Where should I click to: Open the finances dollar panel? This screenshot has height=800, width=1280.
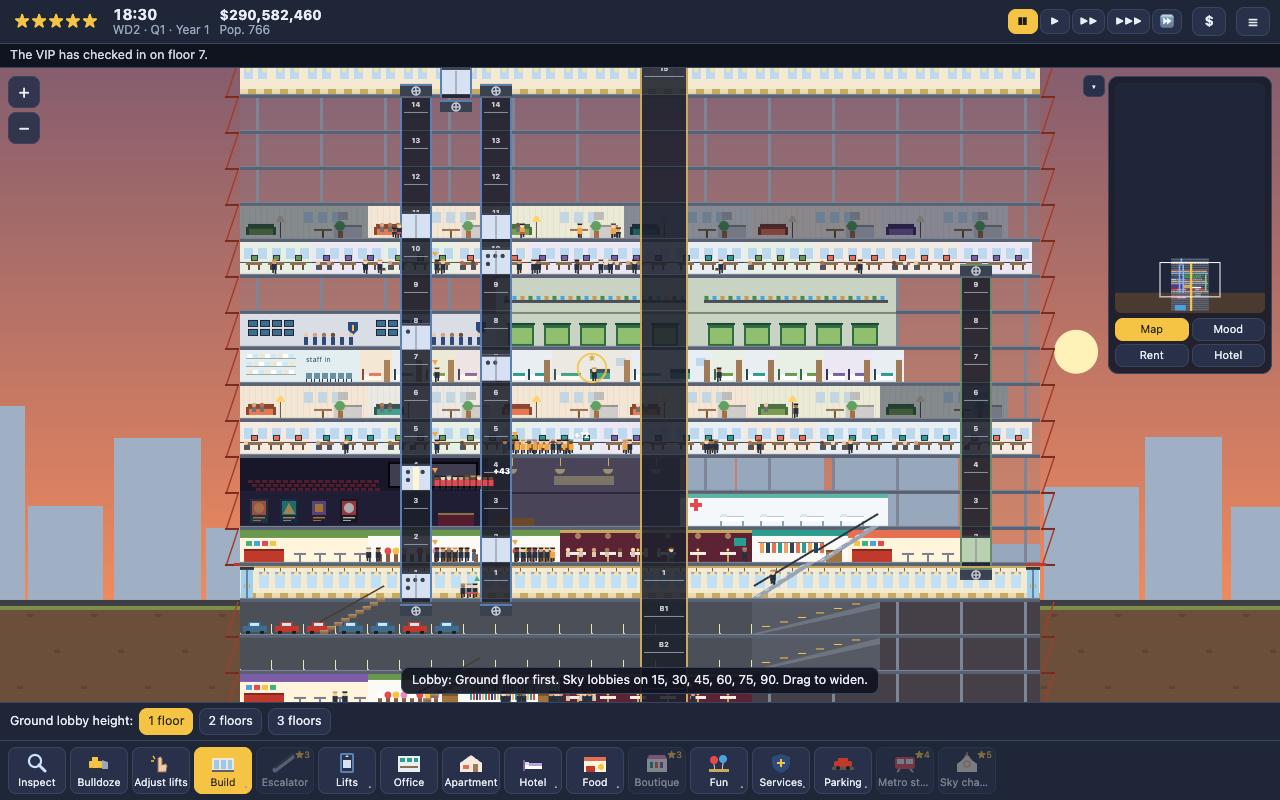coord(1209,21)
